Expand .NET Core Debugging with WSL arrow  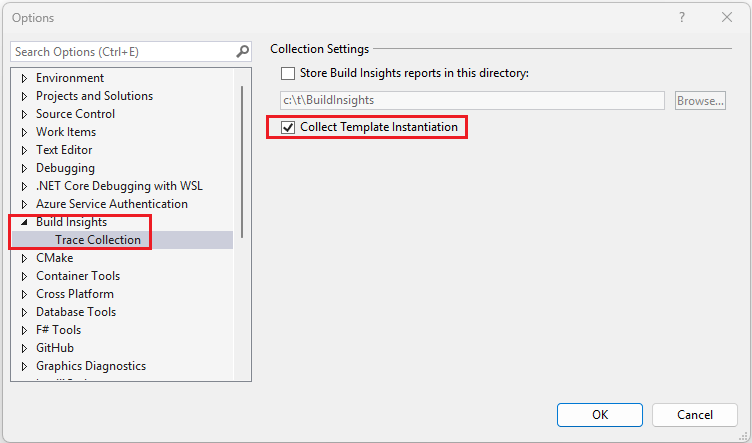(x=24, y=186)
